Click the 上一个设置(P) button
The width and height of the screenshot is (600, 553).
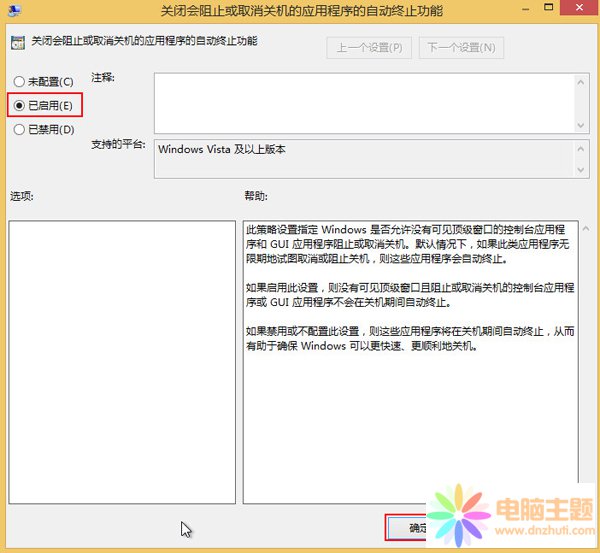(369, 48)
